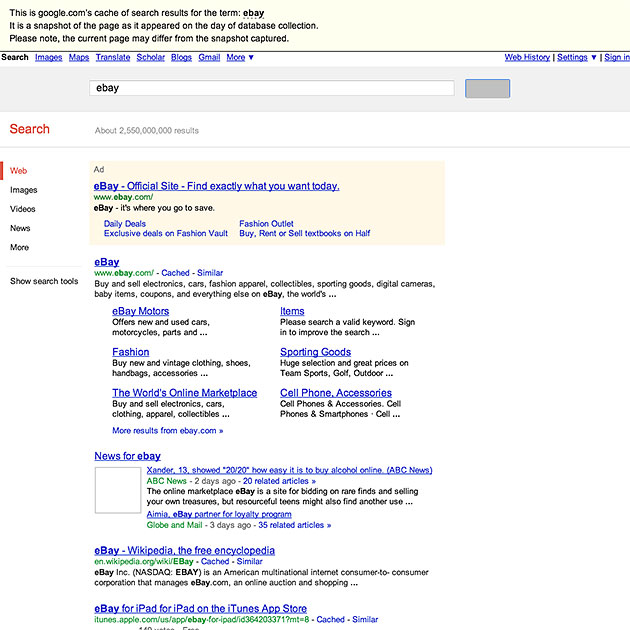Open the eBay Official Site ad link
Screen dimensions: 630x630
pyautogui.click(x=217, y=186)
